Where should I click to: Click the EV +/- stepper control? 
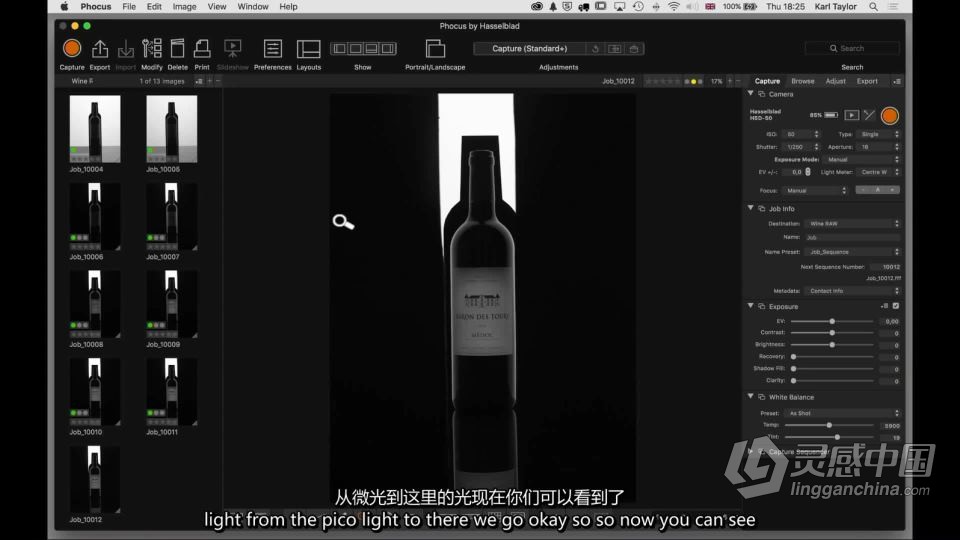(808, 172)
